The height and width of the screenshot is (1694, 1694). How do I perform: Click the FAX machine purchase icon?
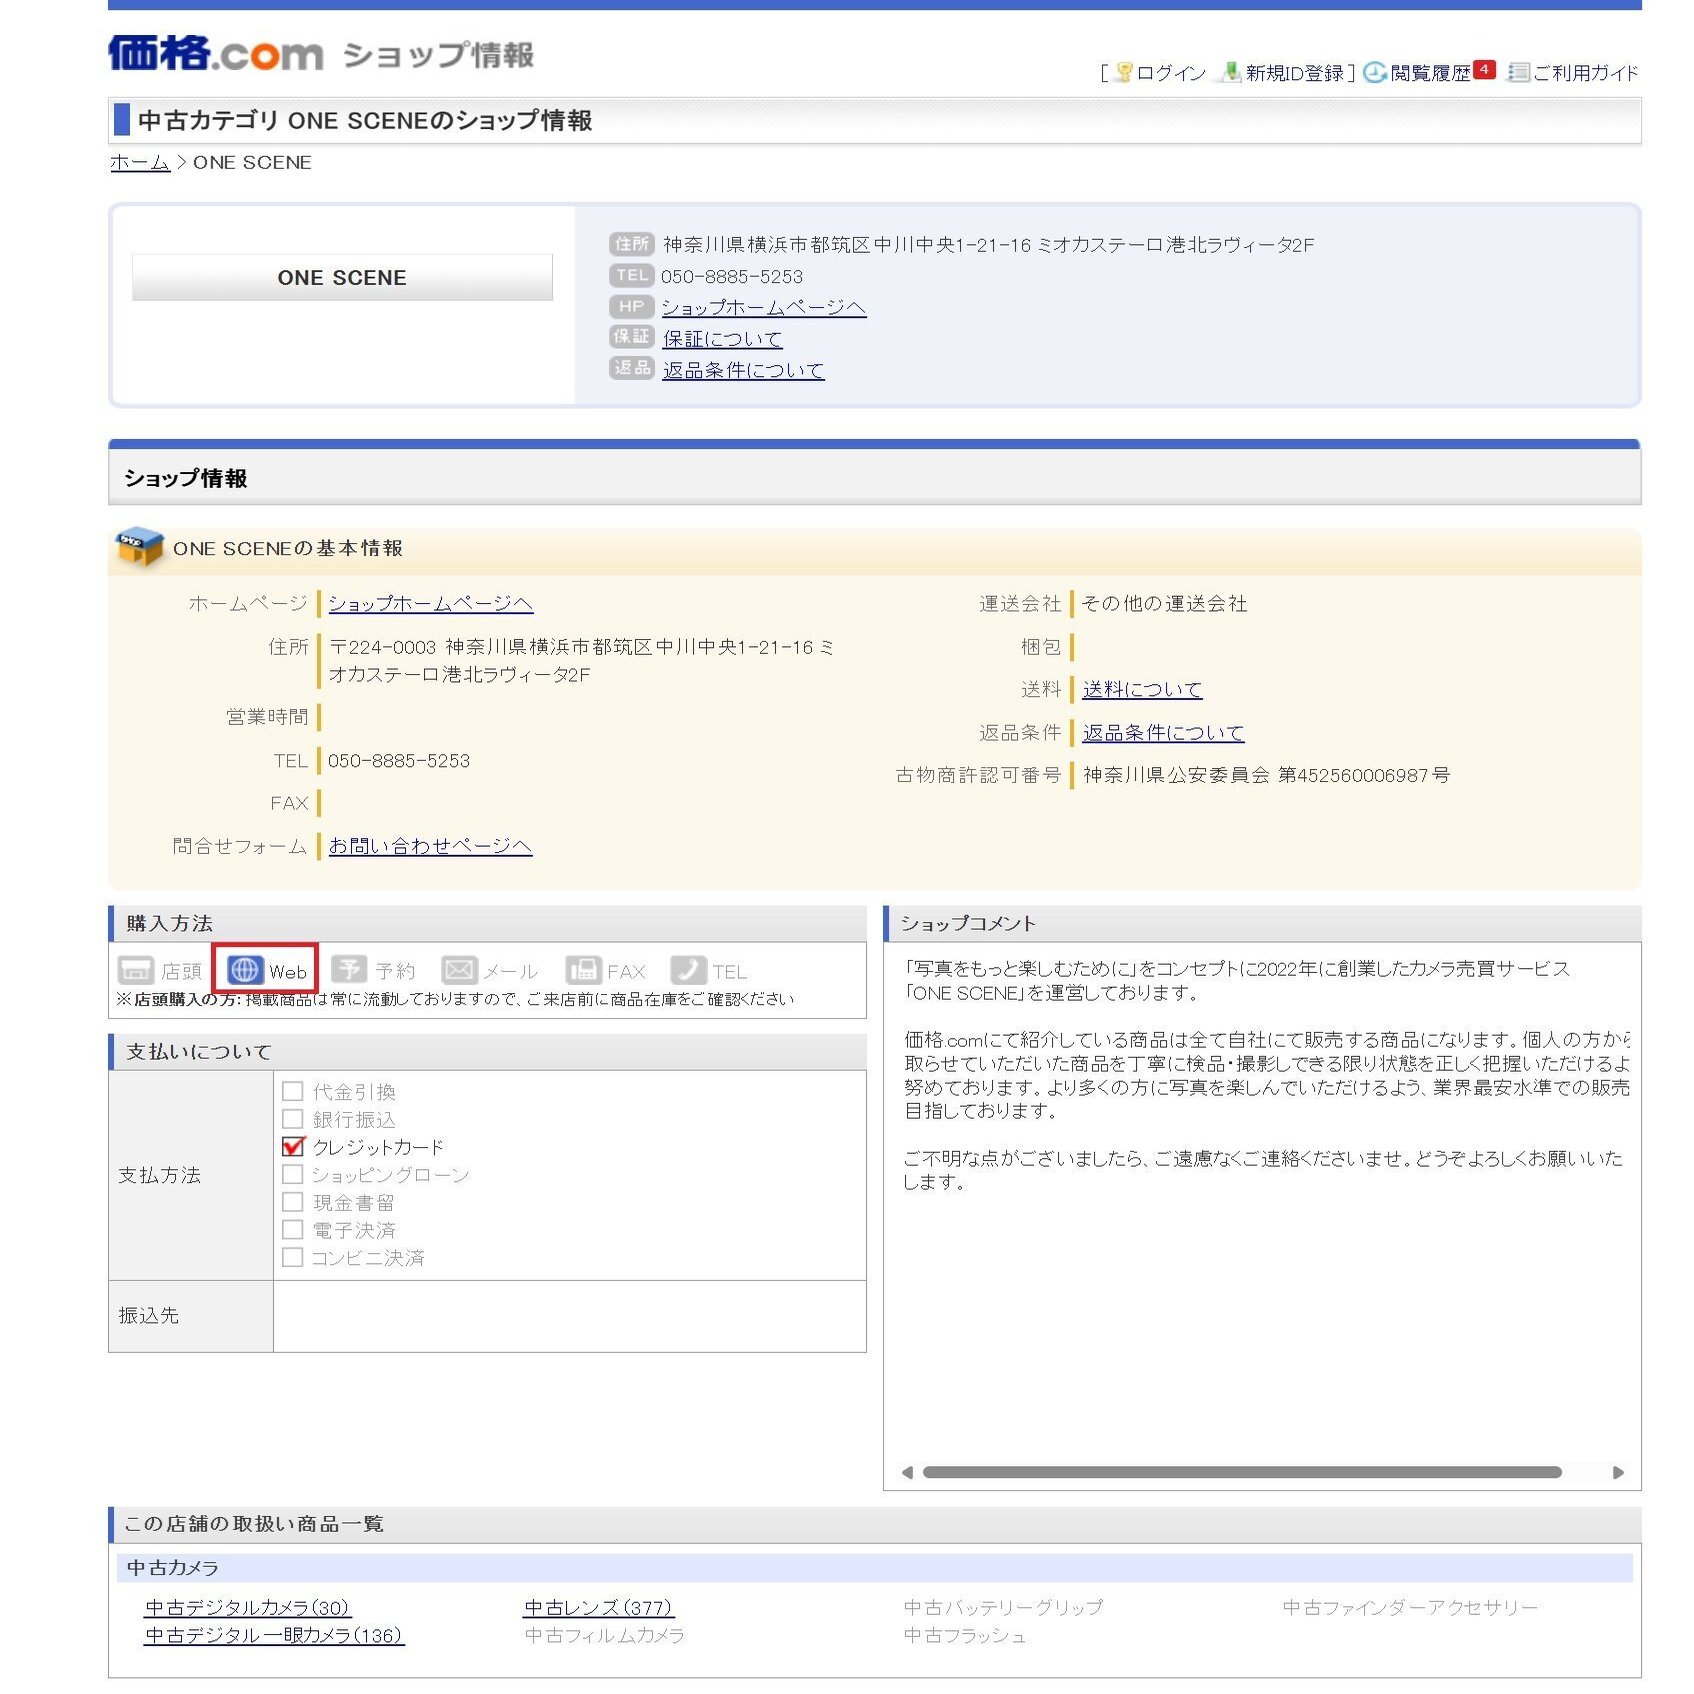[x=583, y=970]
